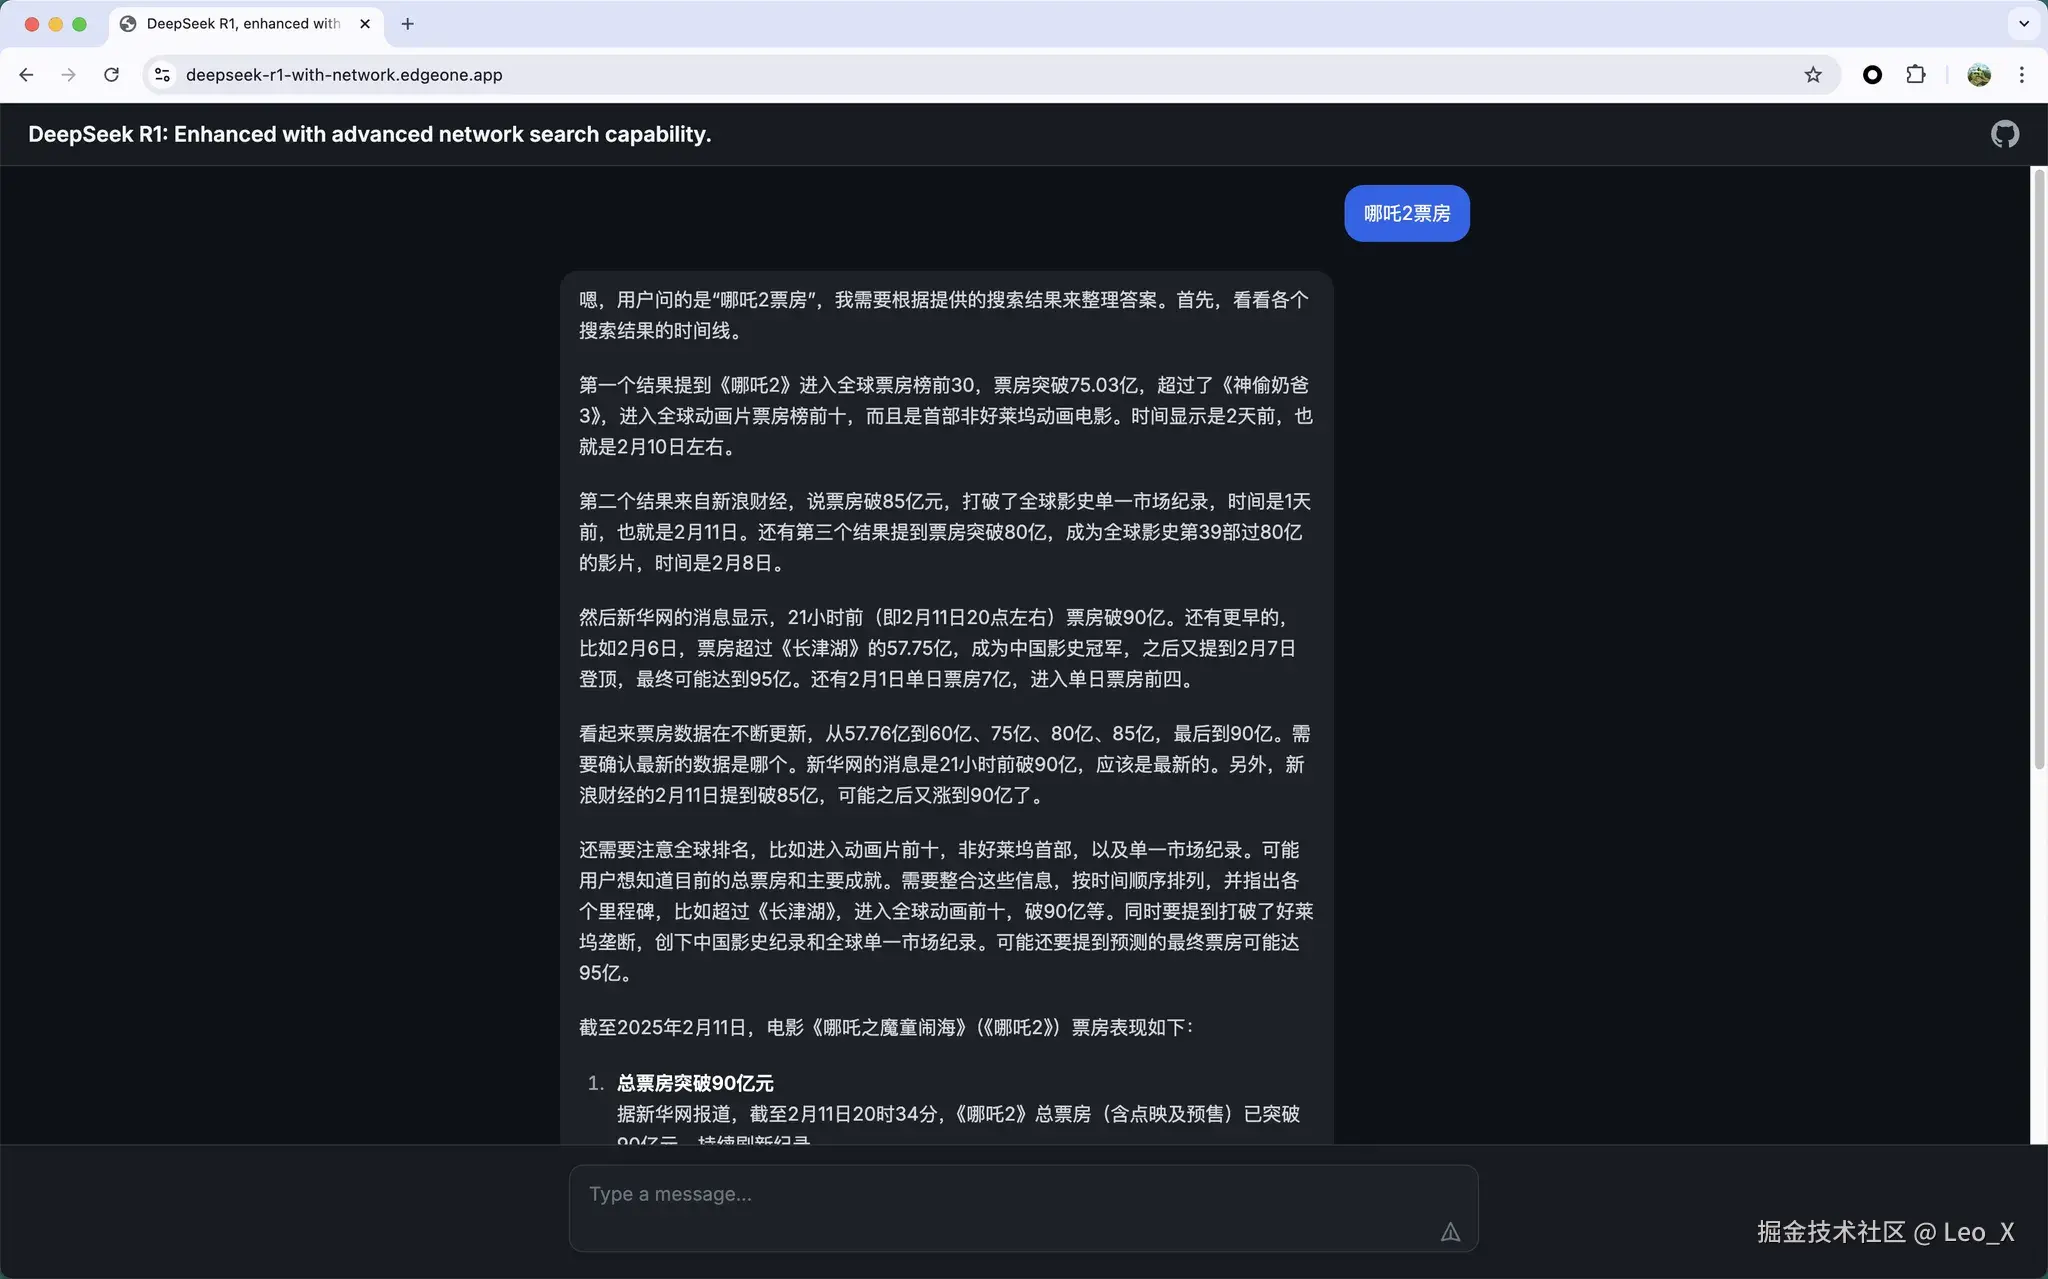Reload the page
The image size is (2048, 1279).
pos(112,74)
